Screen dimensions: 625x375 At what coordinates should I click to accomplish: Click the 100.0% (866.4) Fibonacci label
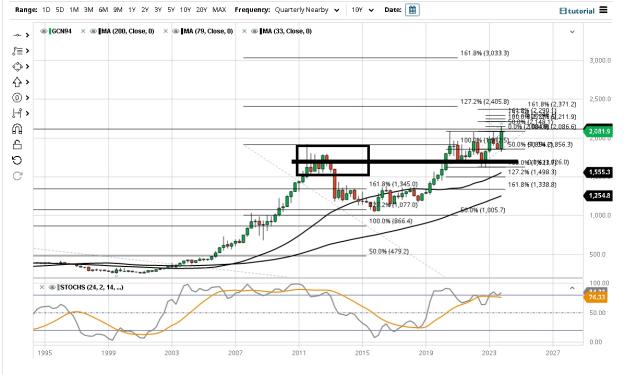tap(391, 221)
